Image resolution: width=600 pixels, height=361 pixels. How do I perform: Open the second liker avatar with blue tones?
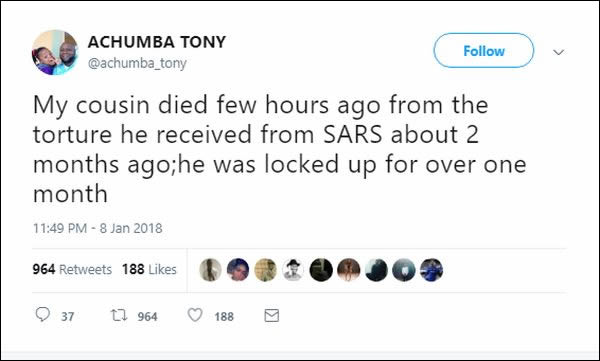pyautogui.click(x=238, y=270)
